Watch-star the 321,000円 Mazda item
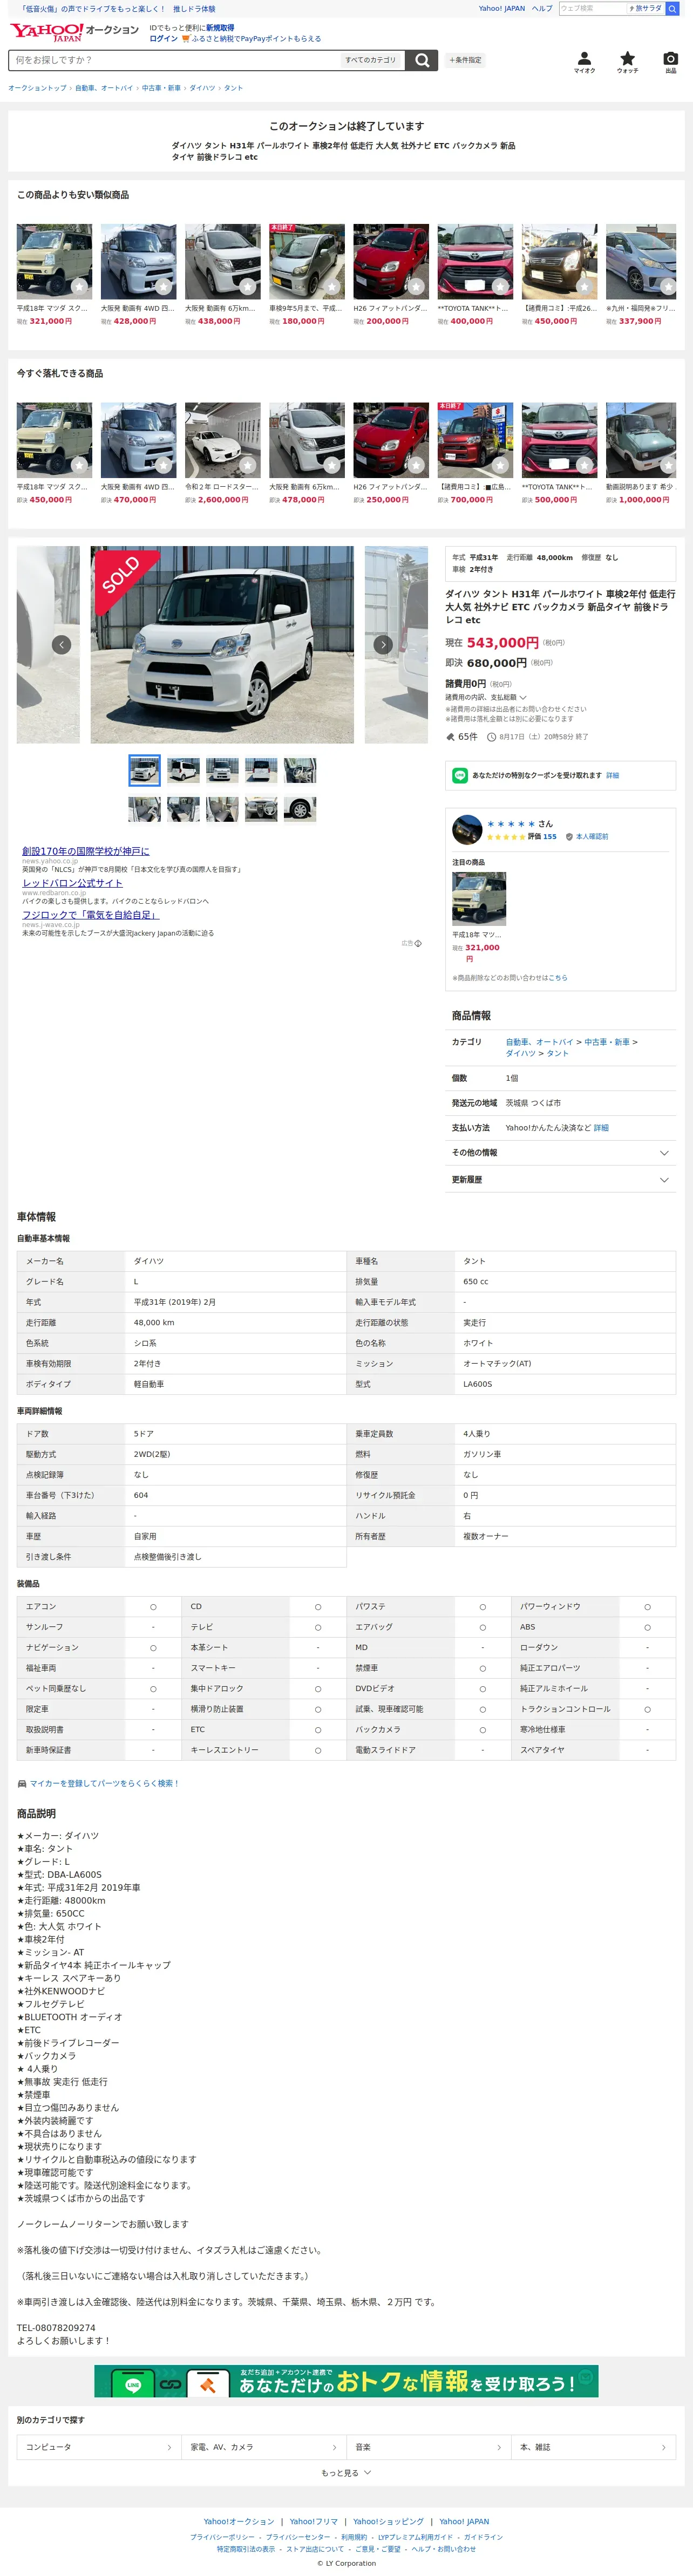The image size is (693, 2576). [78, 286]
